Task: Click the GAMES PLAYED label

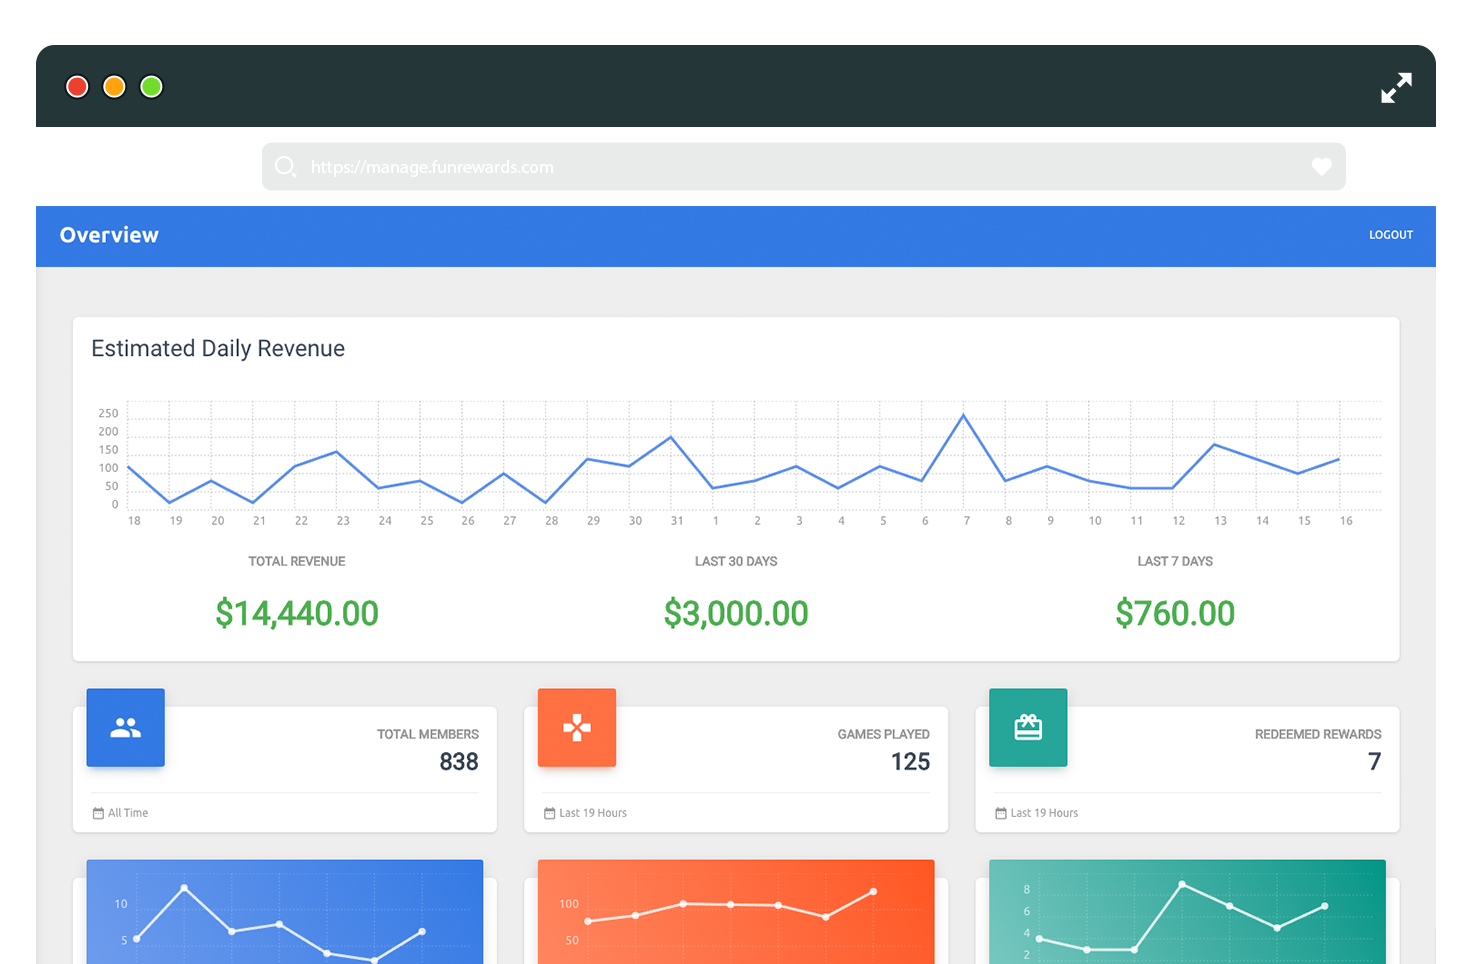Action: coord(884,734)
